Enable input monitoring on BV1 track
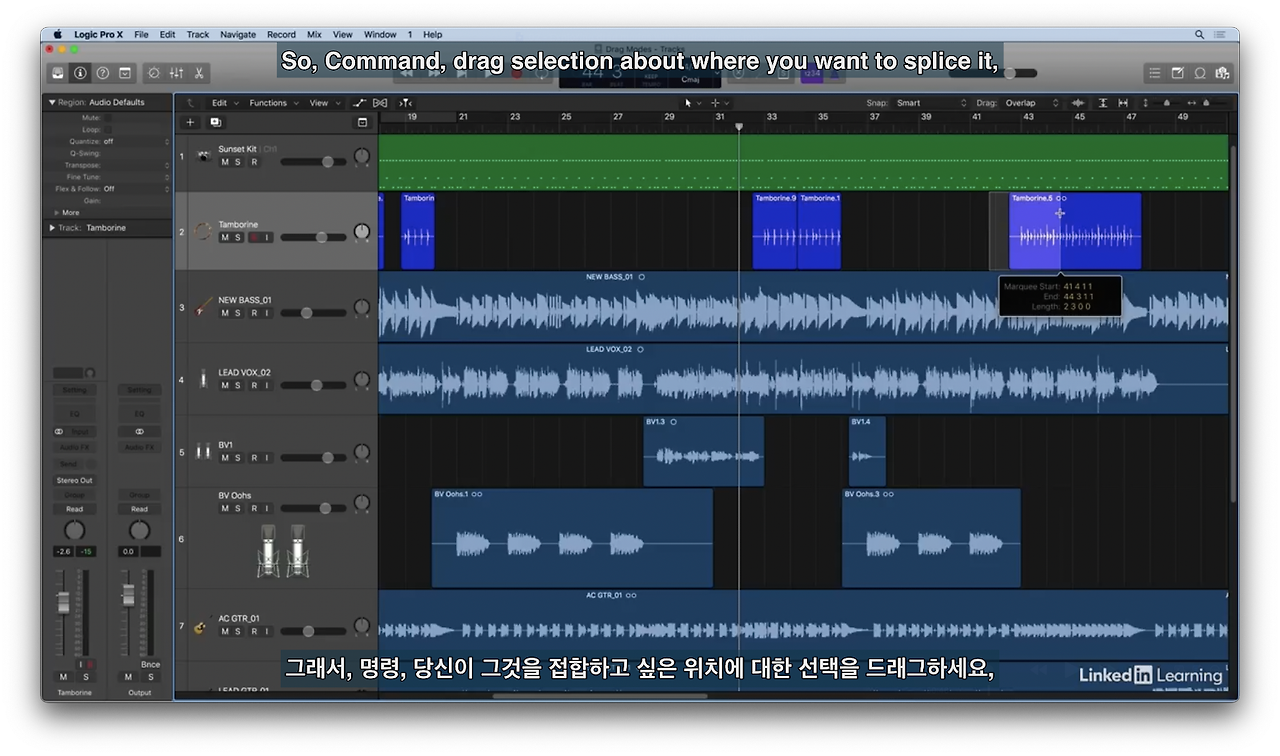The height and width of the screenshot is (756, 1280). pyautogui.click(x=267, y=458)
